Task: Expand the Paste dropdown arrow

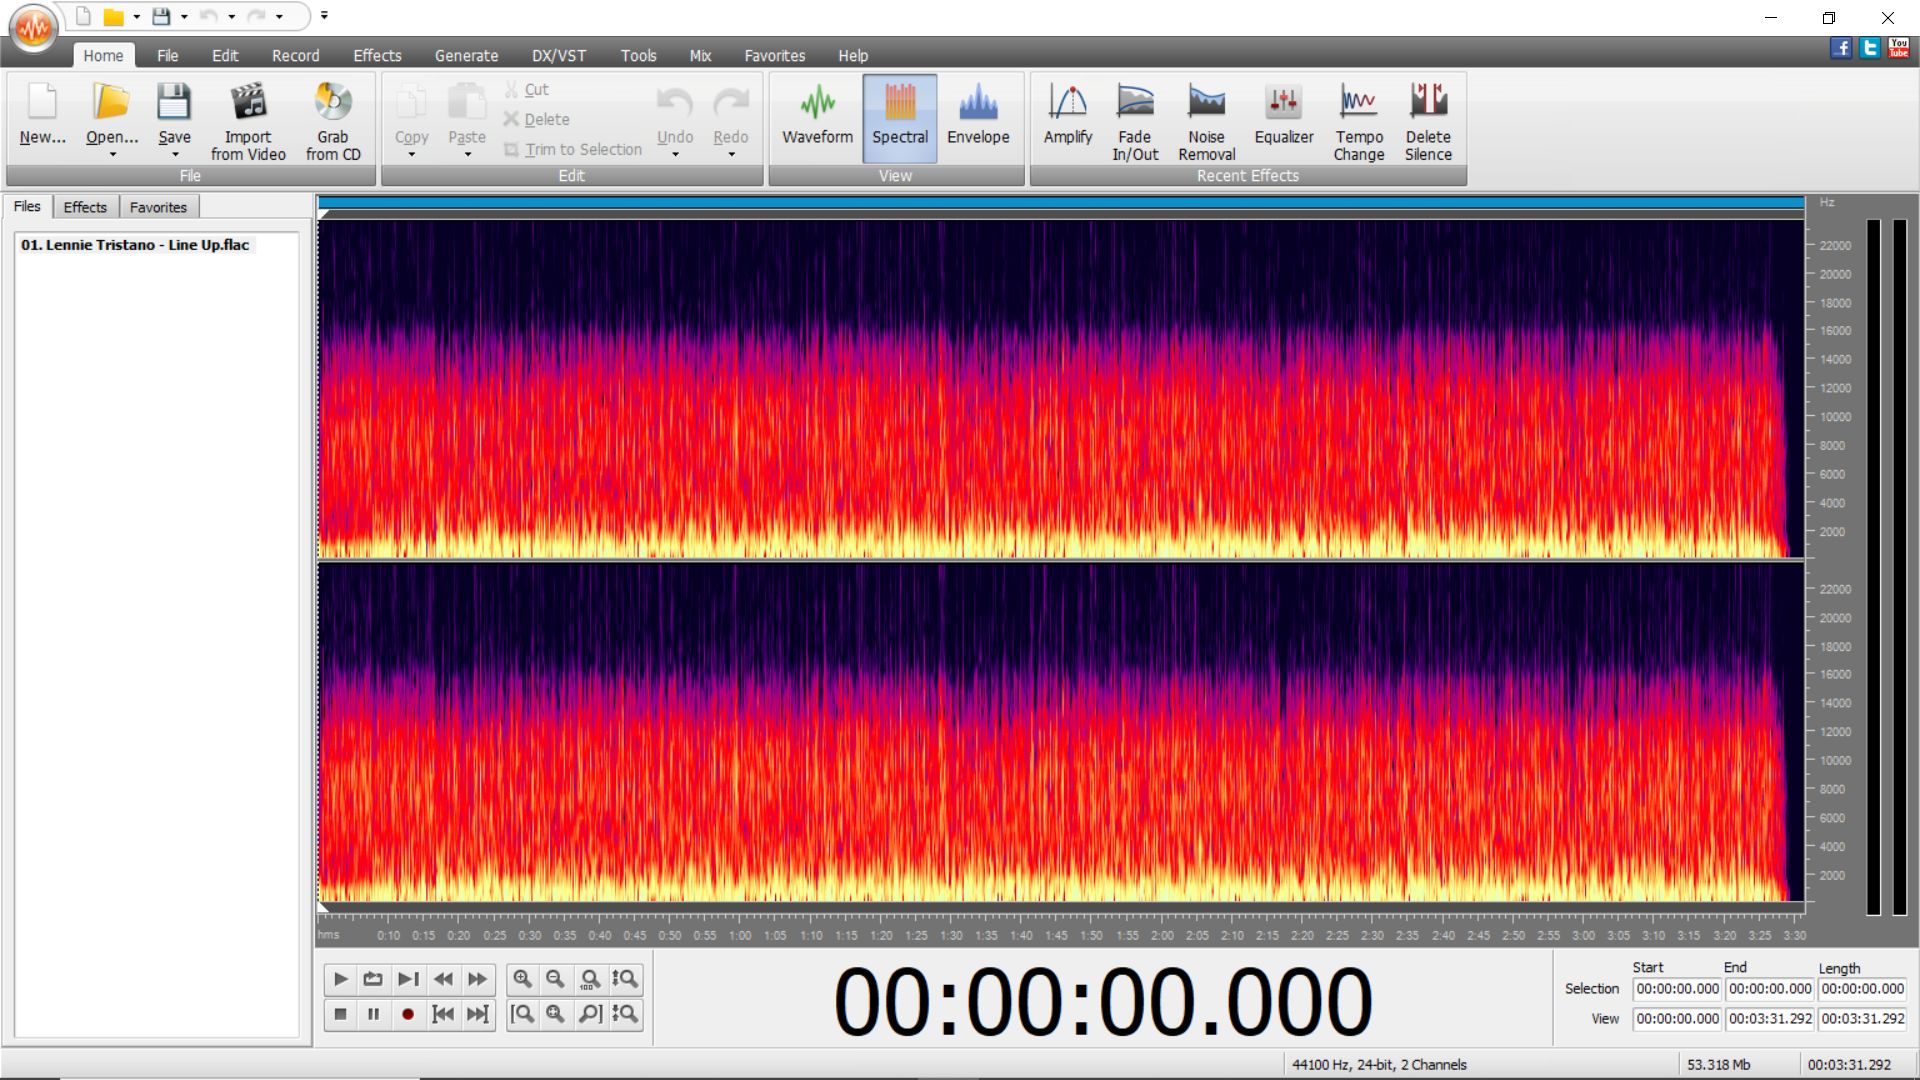Action: 467,154
